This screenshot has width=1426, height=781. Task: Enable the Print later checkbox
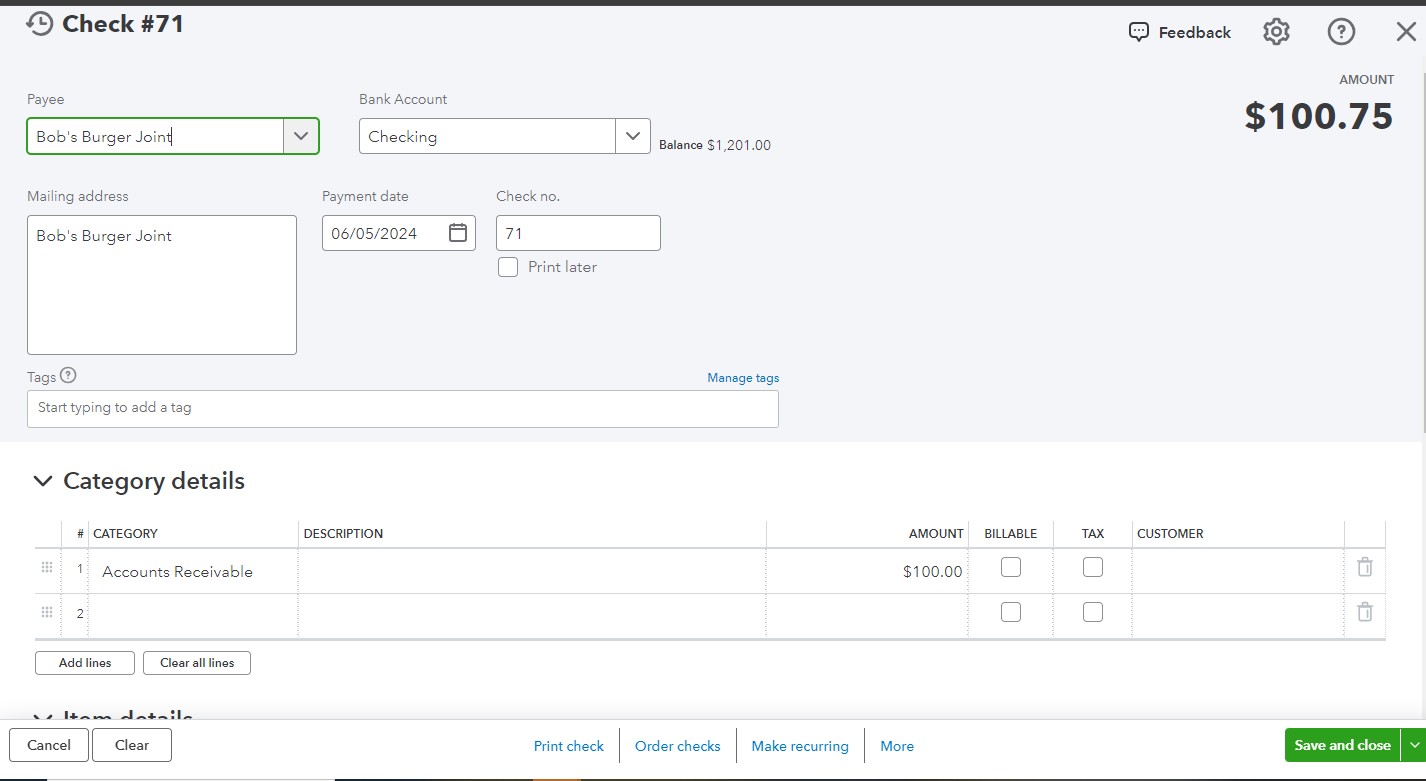coord(508,267)
